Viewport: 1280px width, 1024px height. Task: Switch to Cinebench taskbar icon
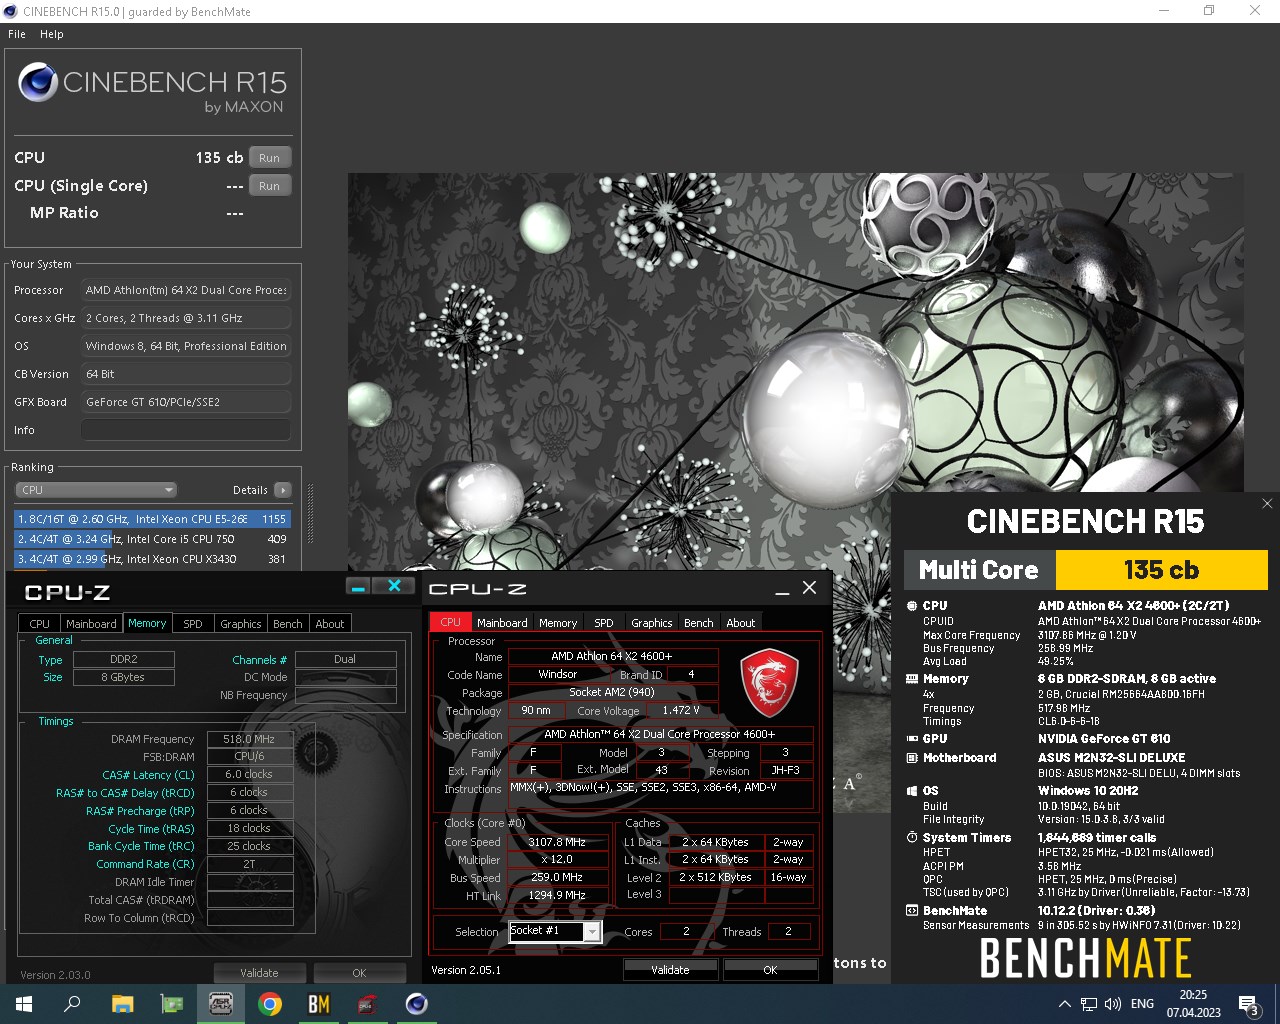[417, 1004]
